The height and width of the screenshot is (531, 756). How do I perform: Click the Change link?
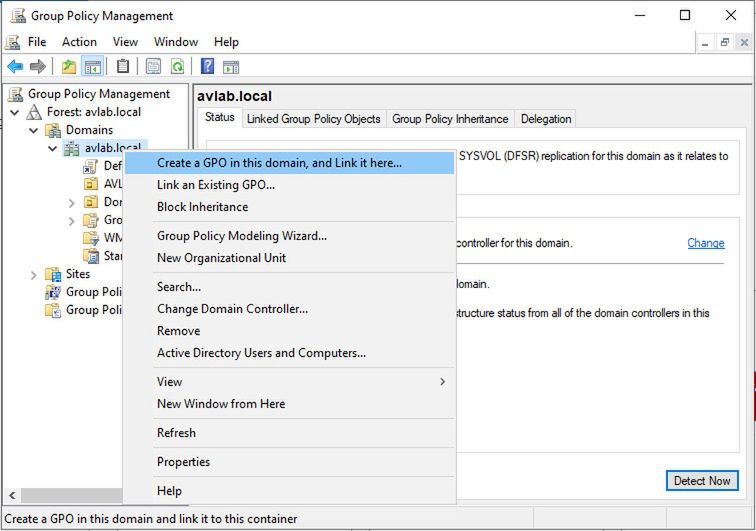coord(705,243)
